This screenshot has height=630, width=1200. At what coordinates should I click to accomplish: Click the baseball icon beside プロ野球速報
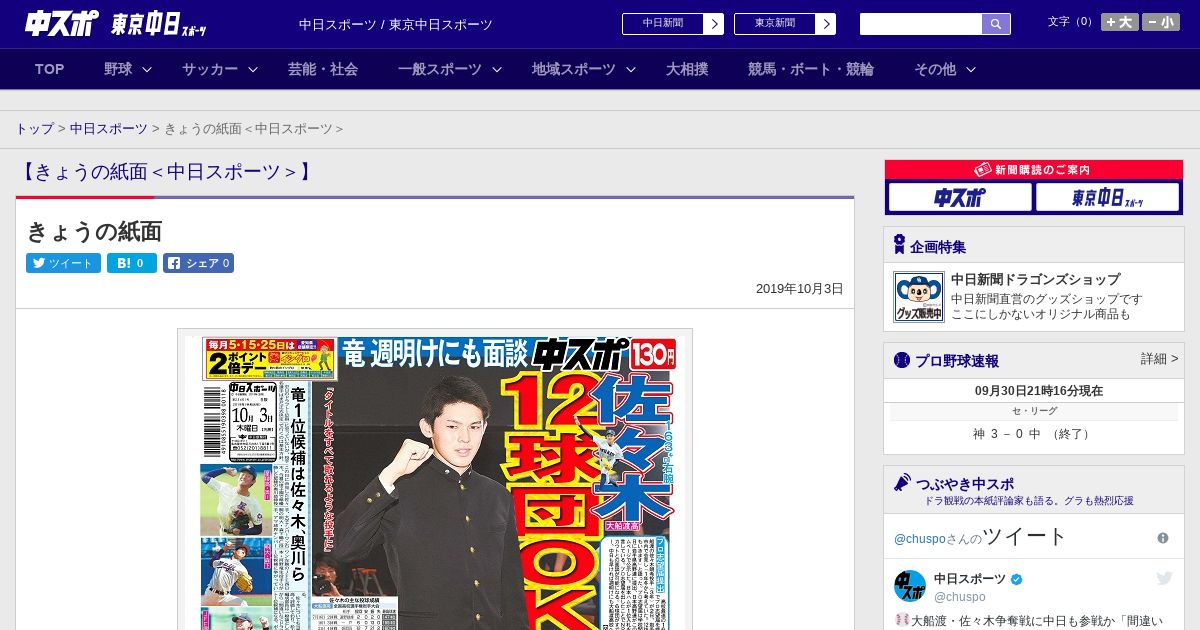(x=902, y=360)
